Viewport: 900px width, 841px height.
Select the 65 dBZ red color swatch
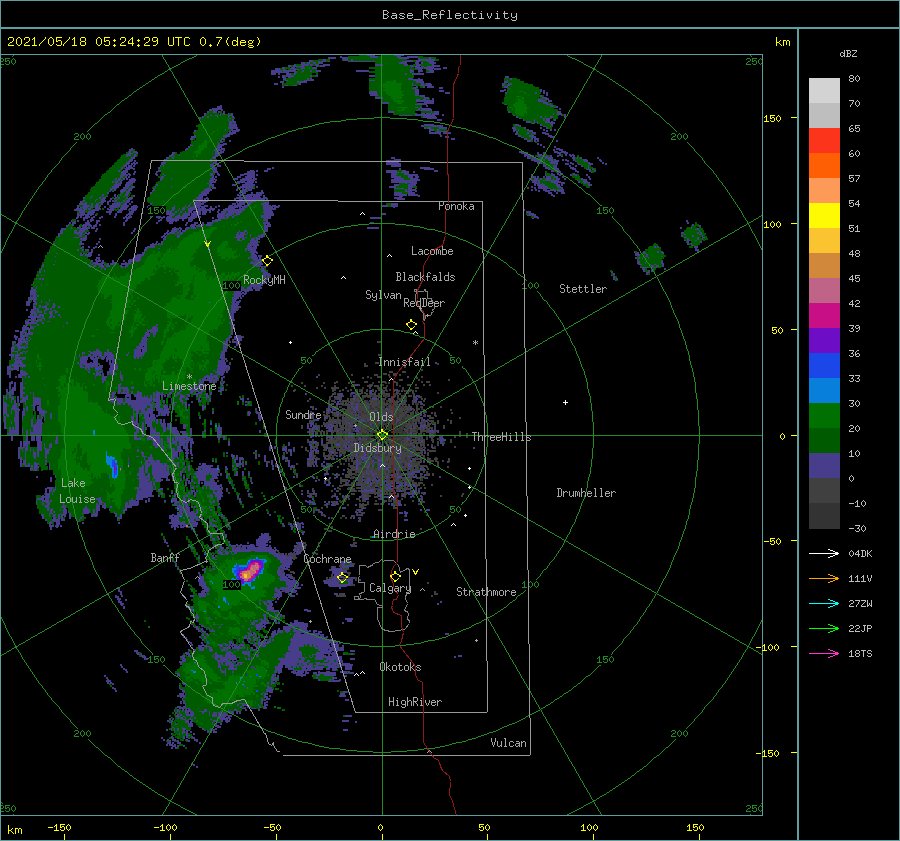coord(824,141)
